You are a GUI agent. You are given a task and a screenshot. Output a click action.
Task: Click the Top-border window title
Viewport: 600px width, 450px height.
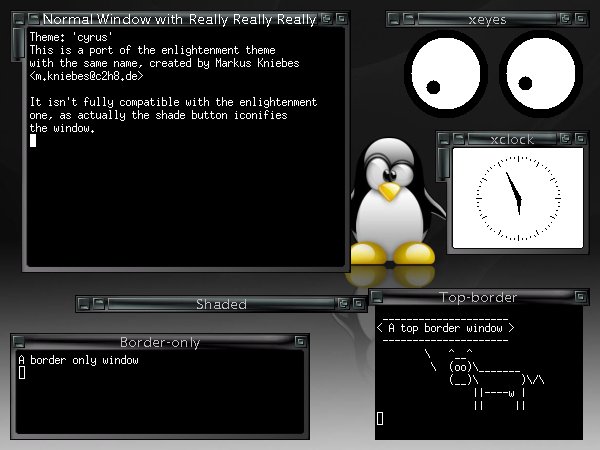[478, 297]
